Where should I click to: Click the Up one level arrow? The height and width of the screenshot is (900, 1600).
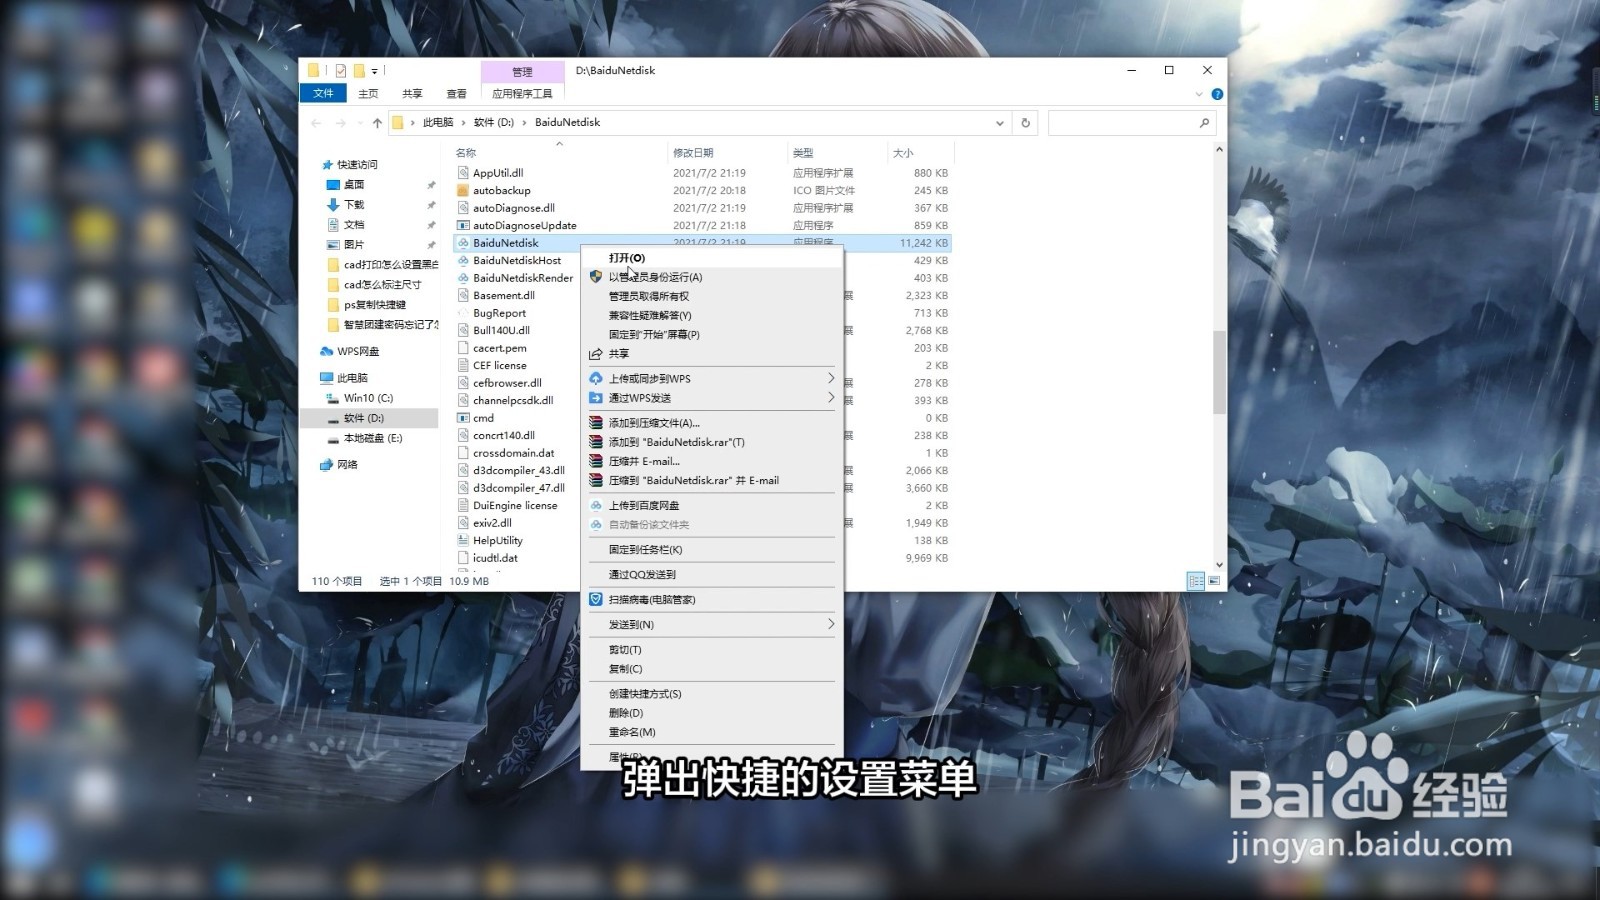[x=377, y=123]
